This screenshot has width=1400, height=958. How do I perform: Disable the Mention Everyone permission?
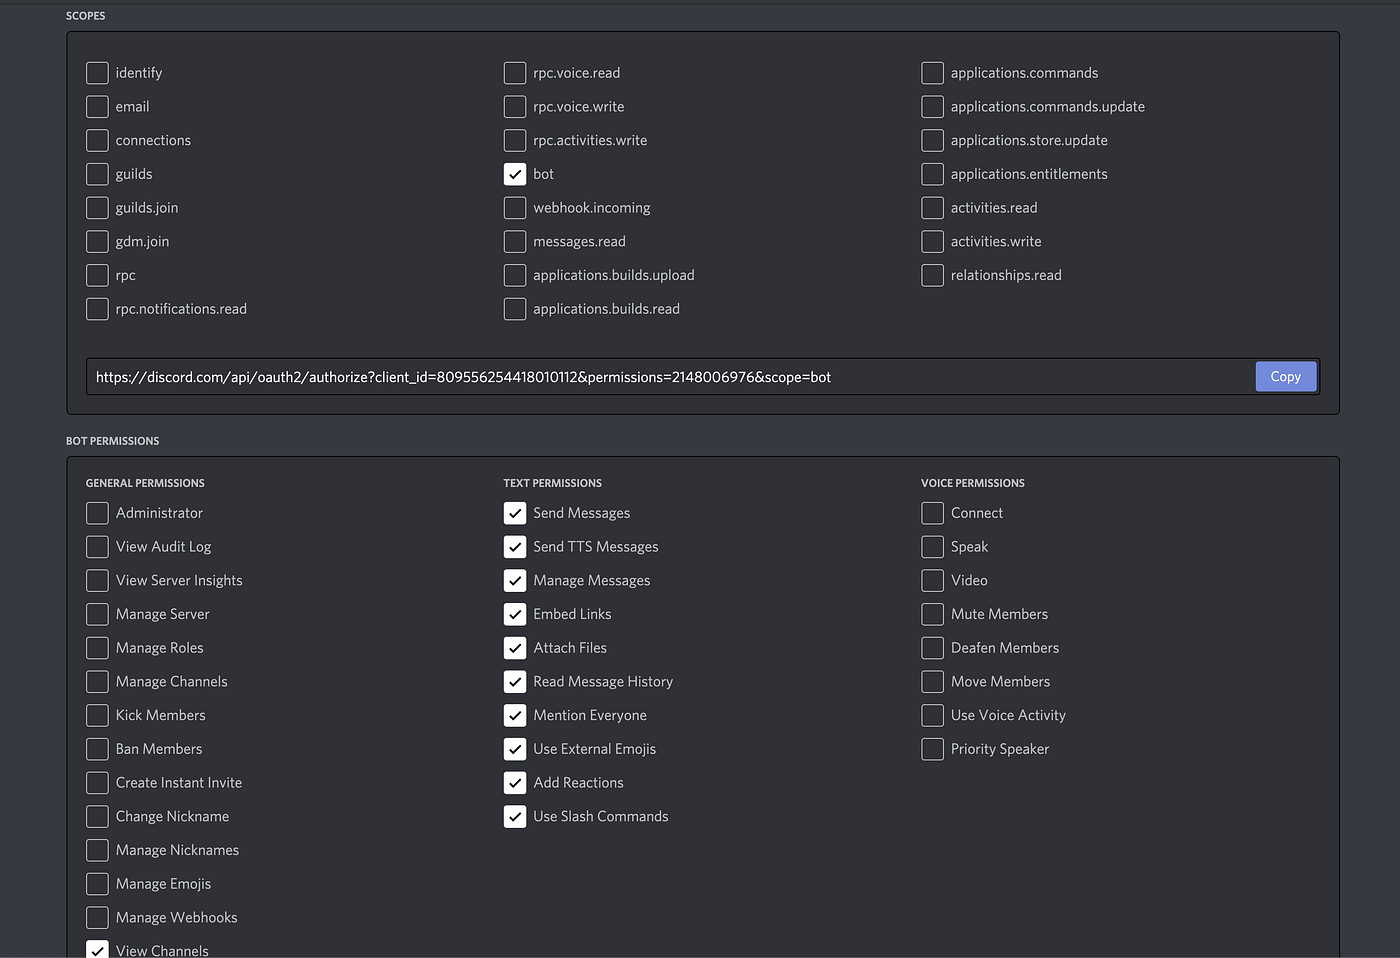point(514,715)
